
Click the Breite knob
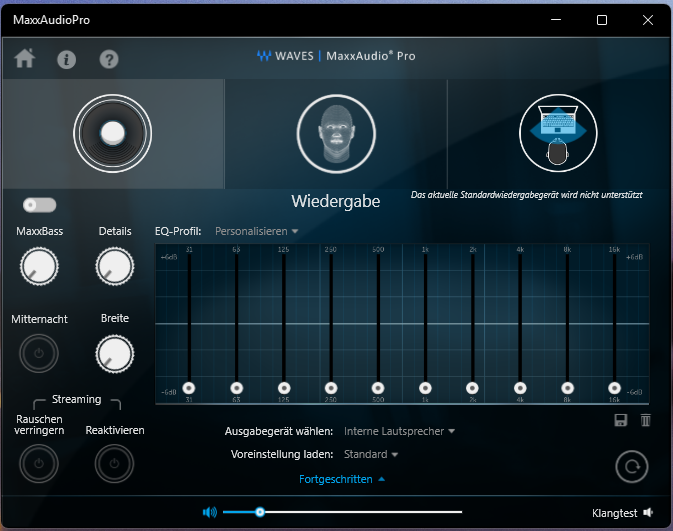(x=115, y=354)
